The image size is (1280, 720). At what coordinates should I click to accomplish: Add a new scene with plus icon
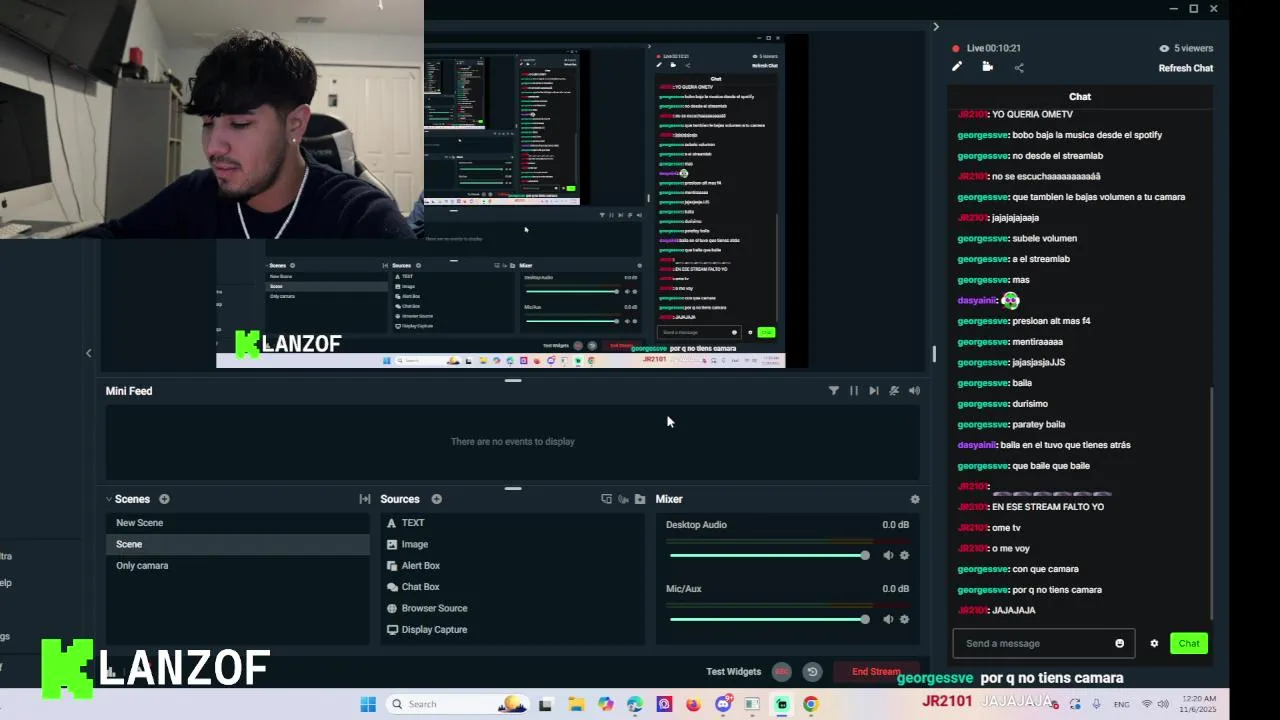tap(164, 499)
